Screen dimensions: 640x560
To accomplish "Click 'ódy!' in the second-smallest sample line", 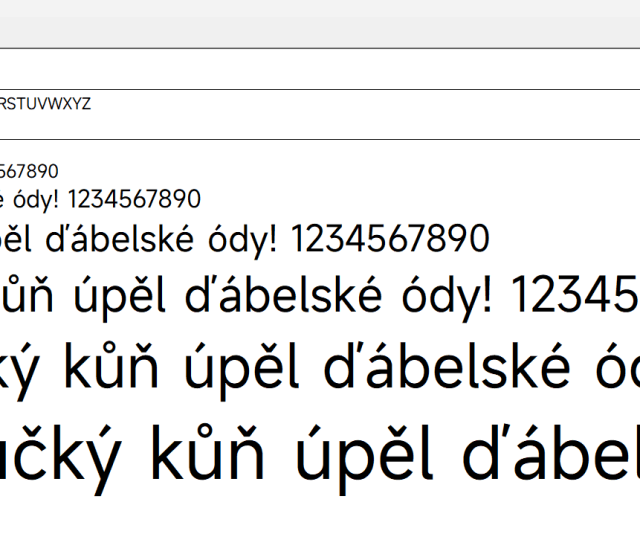I will point(38,199).
